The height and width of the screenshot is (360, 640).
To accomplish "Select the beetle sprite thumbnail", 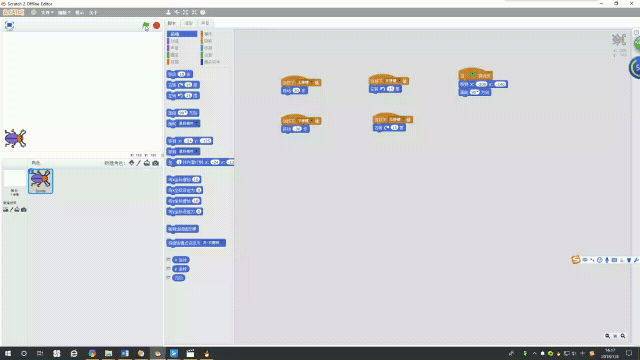I will [40, 181].
